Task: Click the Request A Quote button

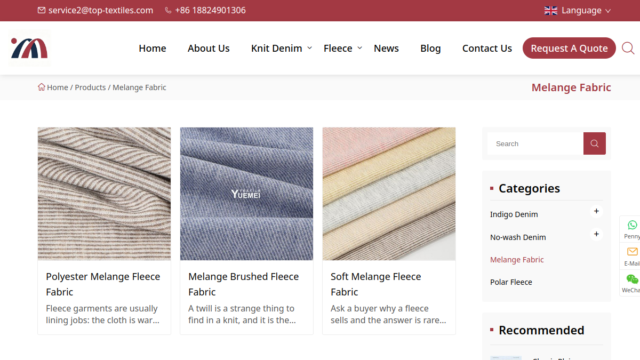Action: [569, 48]
